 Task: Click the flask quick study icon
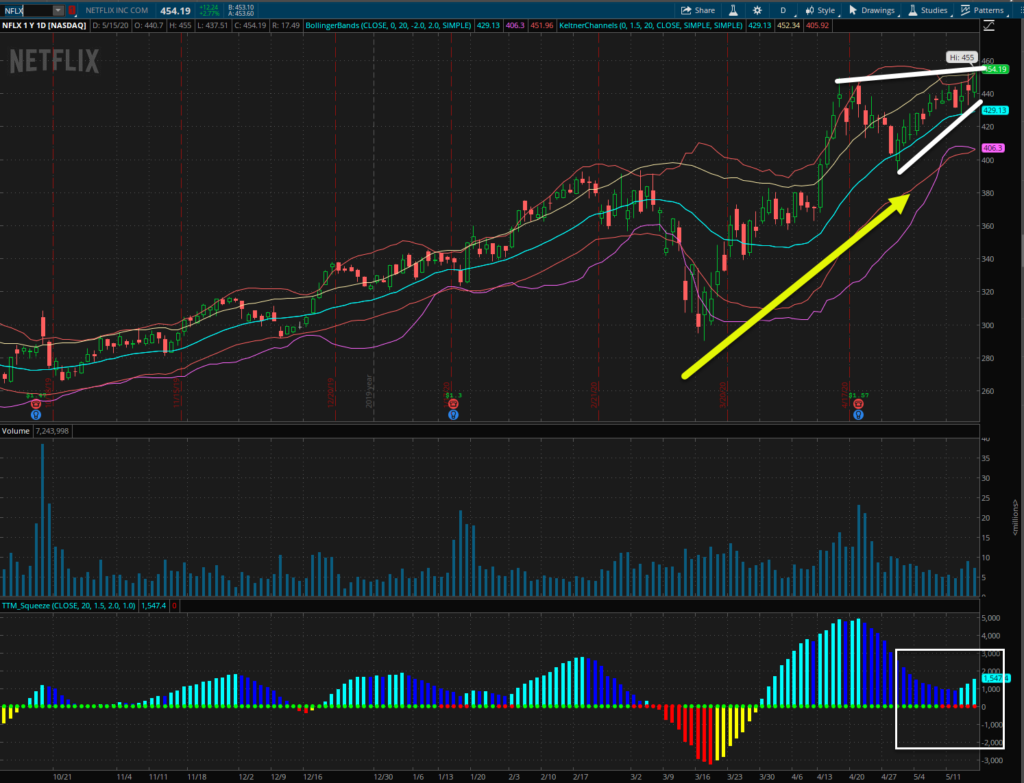[733, 10]
